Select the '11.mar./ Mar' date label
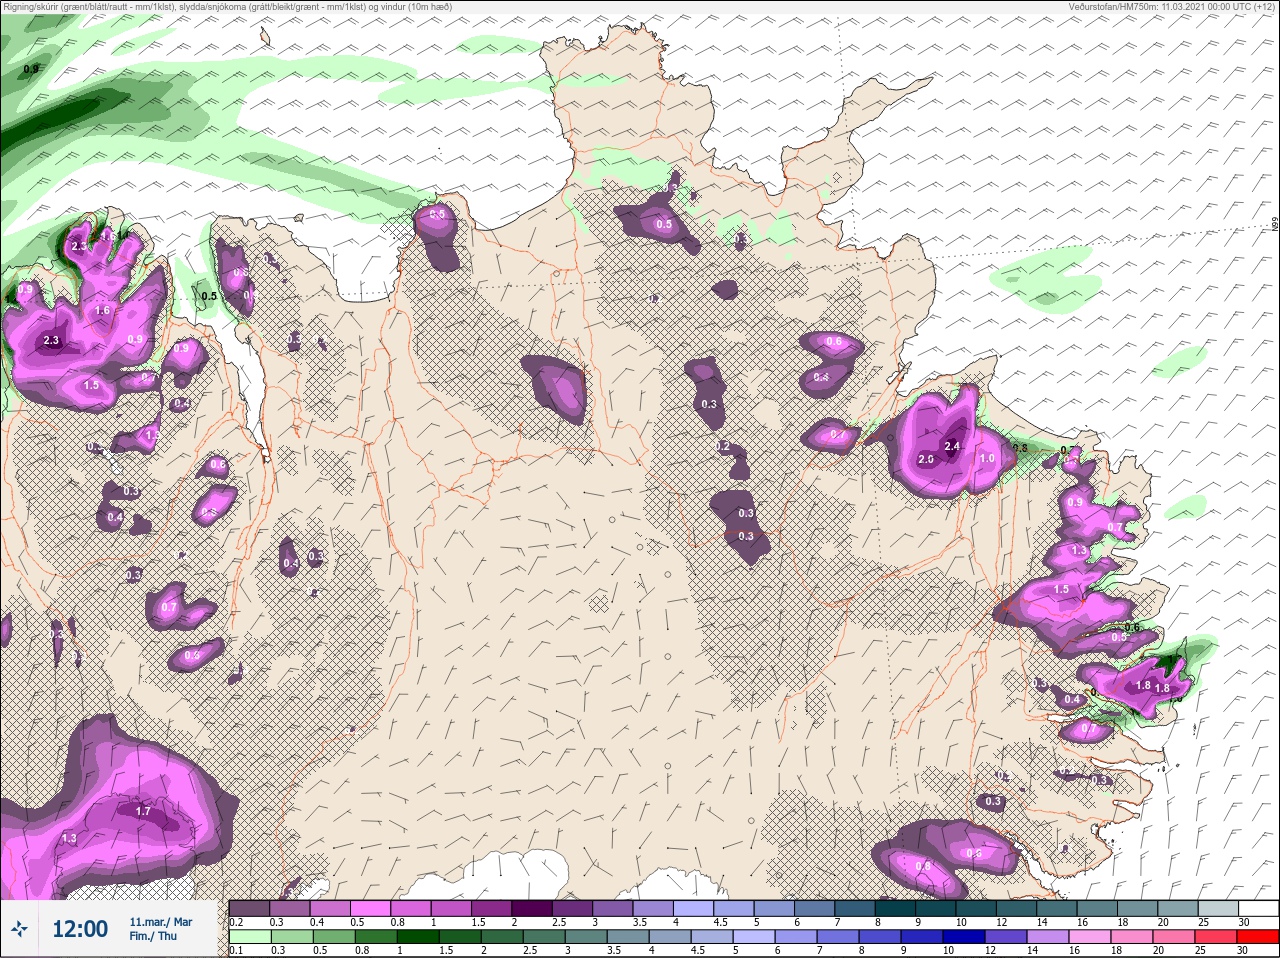 [161, 922]
